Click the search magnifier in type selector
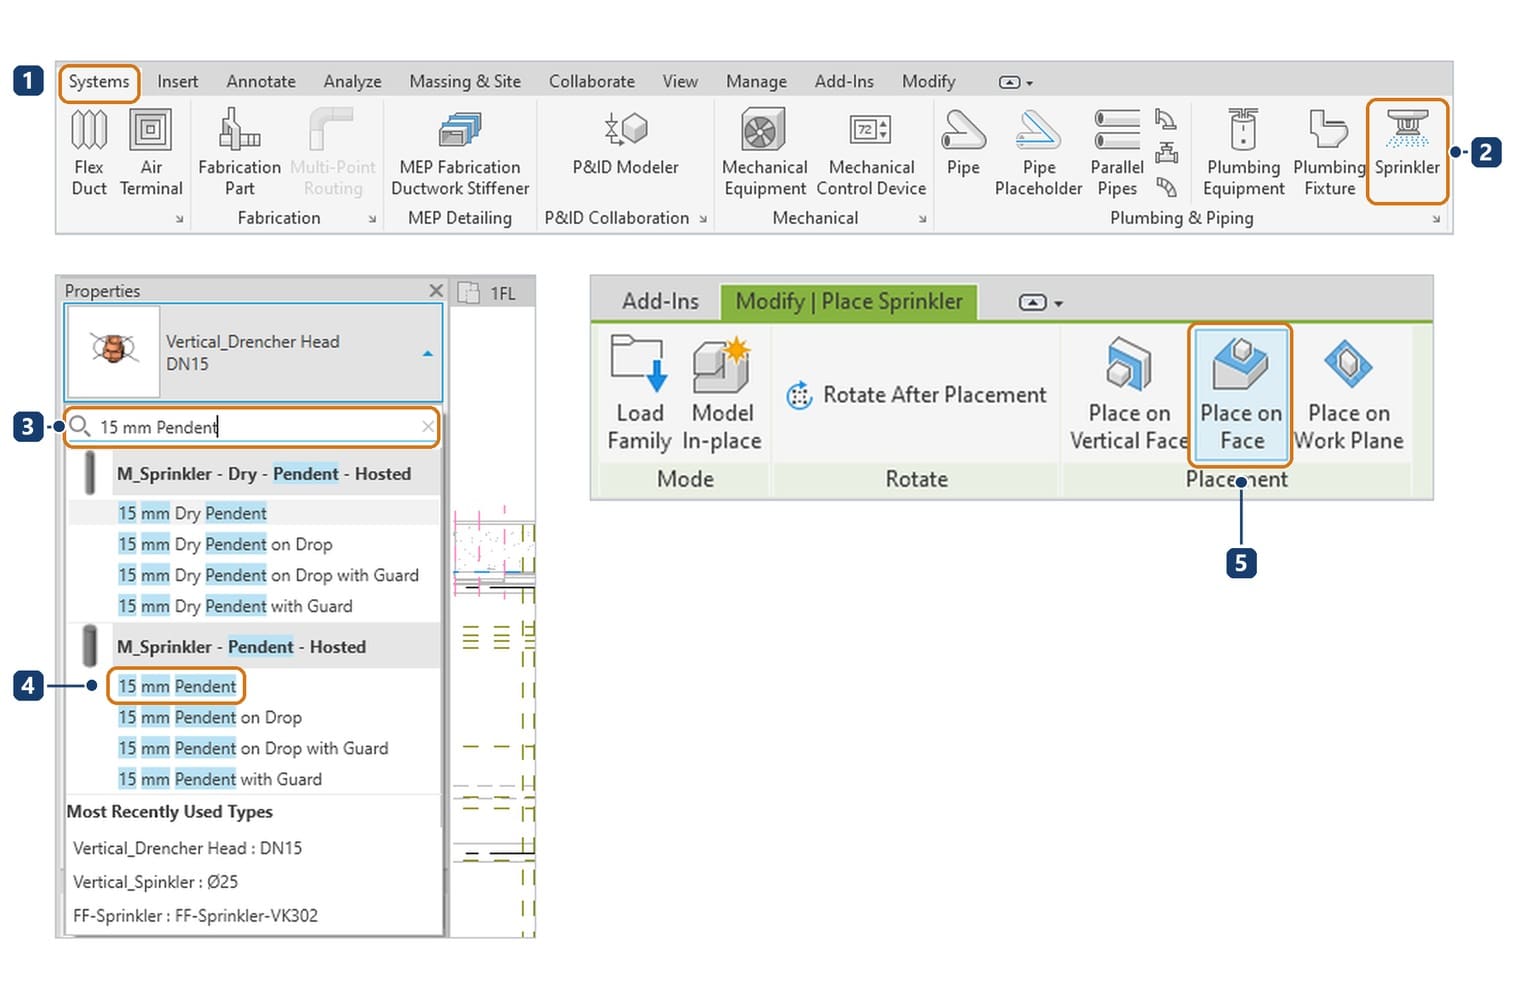 [x=80, y=427]
